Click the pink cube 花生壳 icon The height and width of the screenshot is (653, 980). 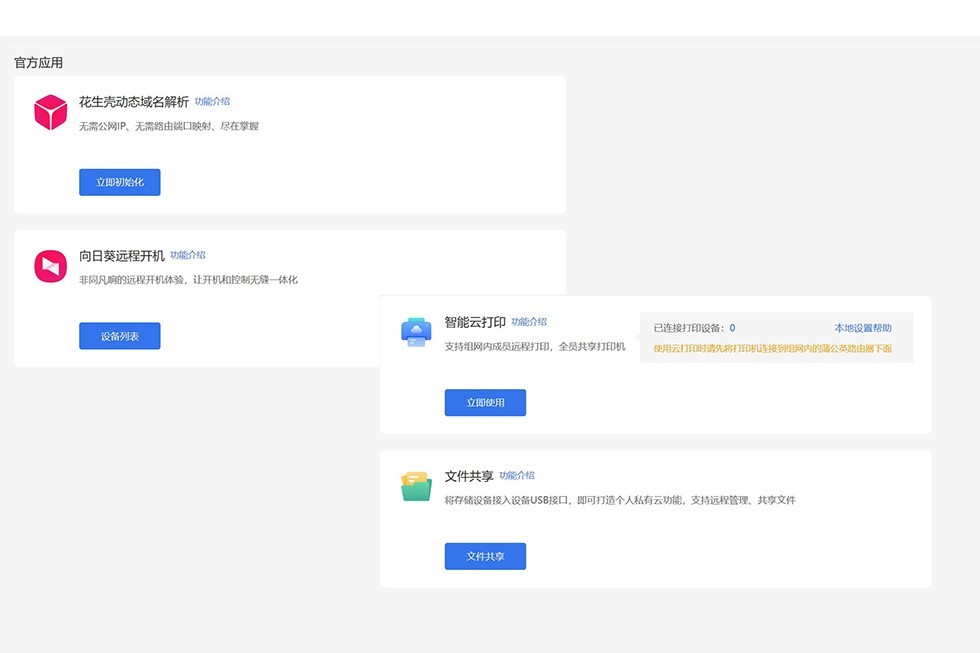click(x=50, y=112)
